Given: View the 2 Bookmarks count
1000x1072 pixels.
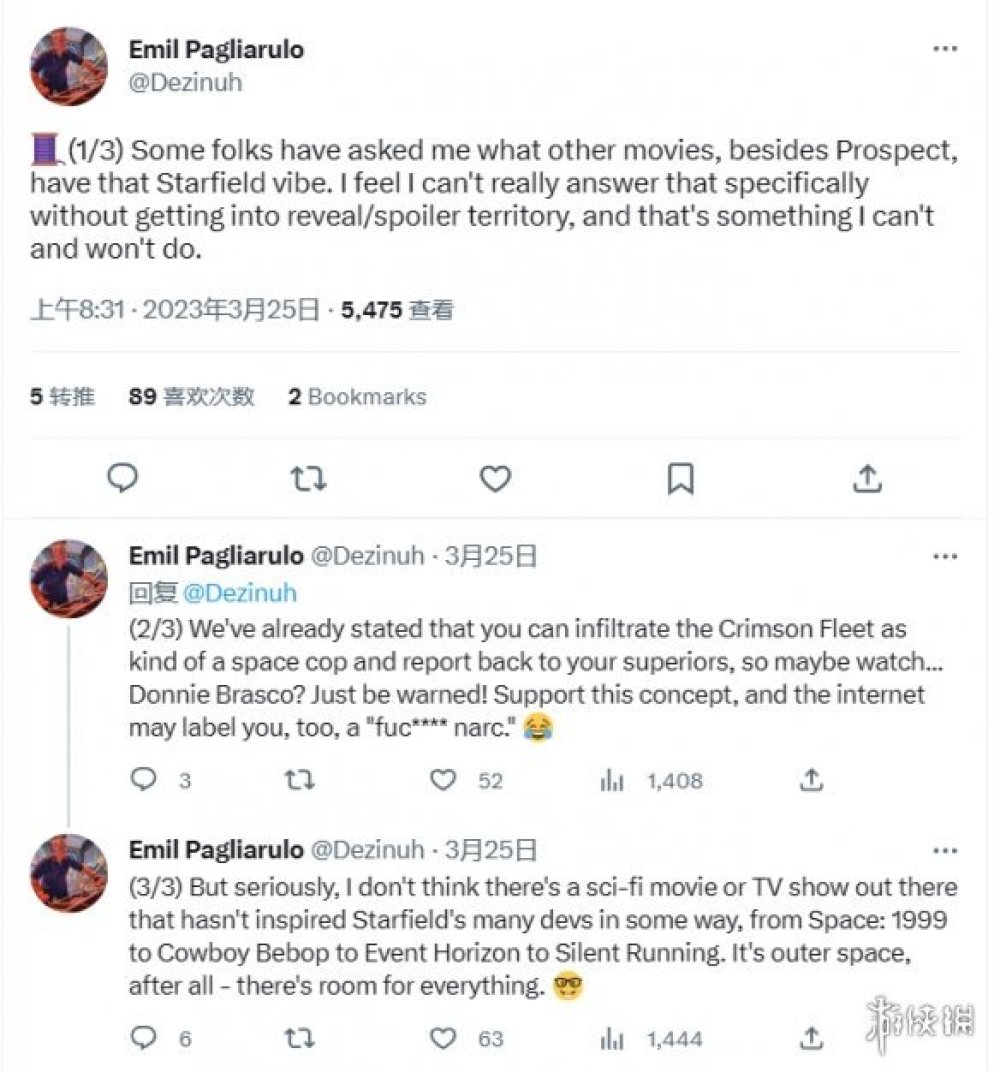Looking at the screenshot, I should (357, 397).
